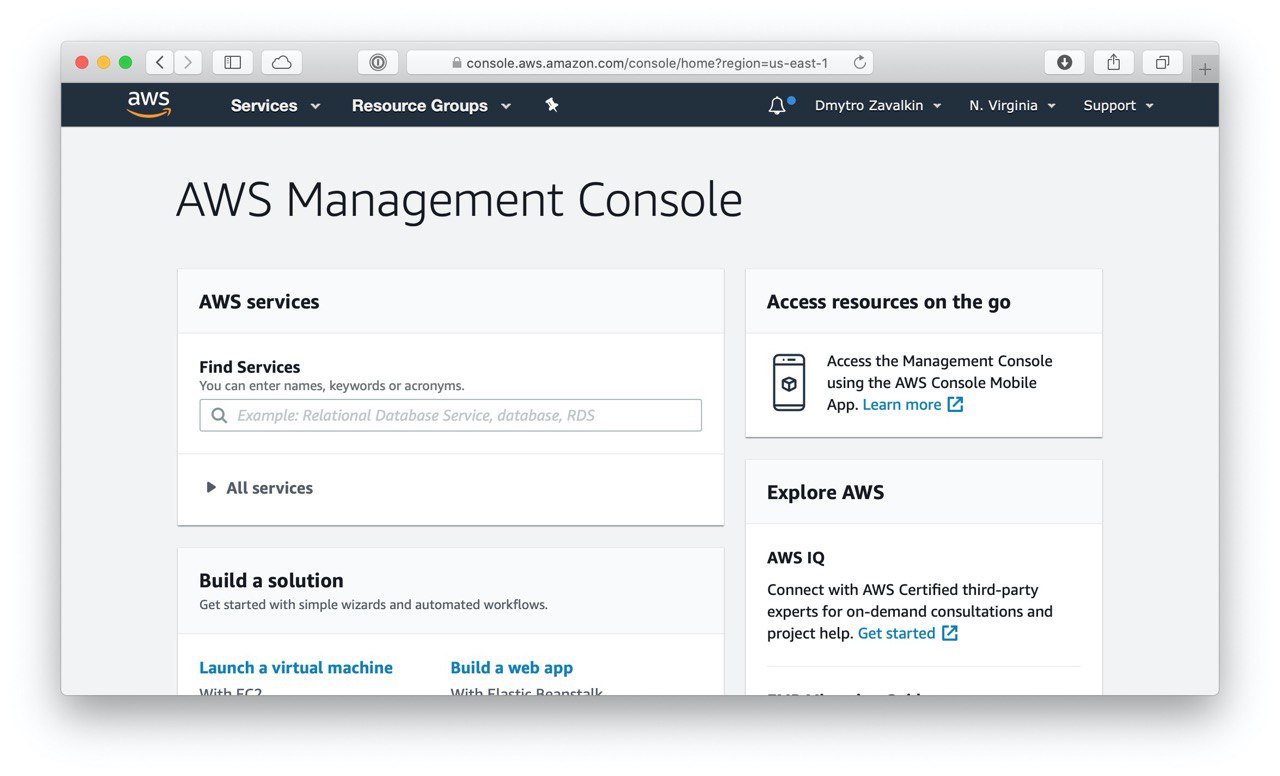This screenshot has width=1280, height=776.
Task: Open the Services dropdown menu
Action: click(275, 105)
